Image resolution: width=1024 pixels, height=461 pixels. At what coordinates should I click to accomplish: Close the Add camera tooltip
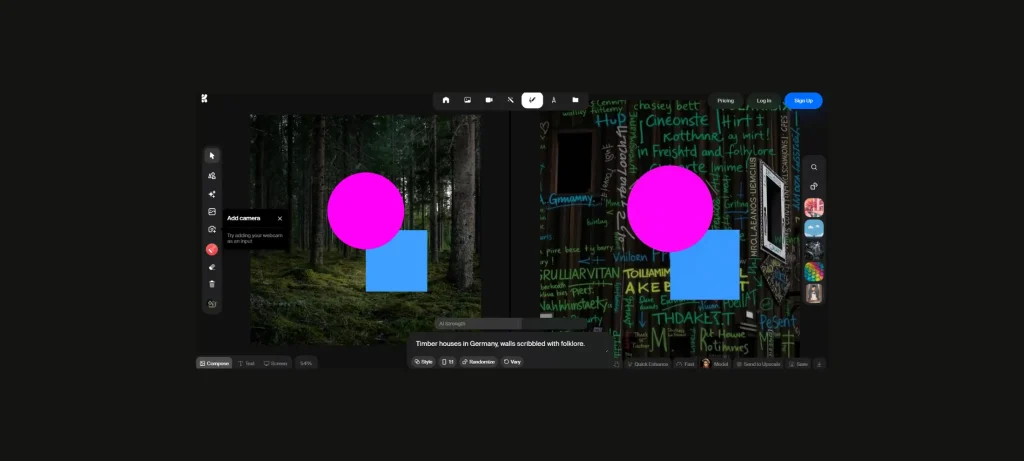click(280, 218)
